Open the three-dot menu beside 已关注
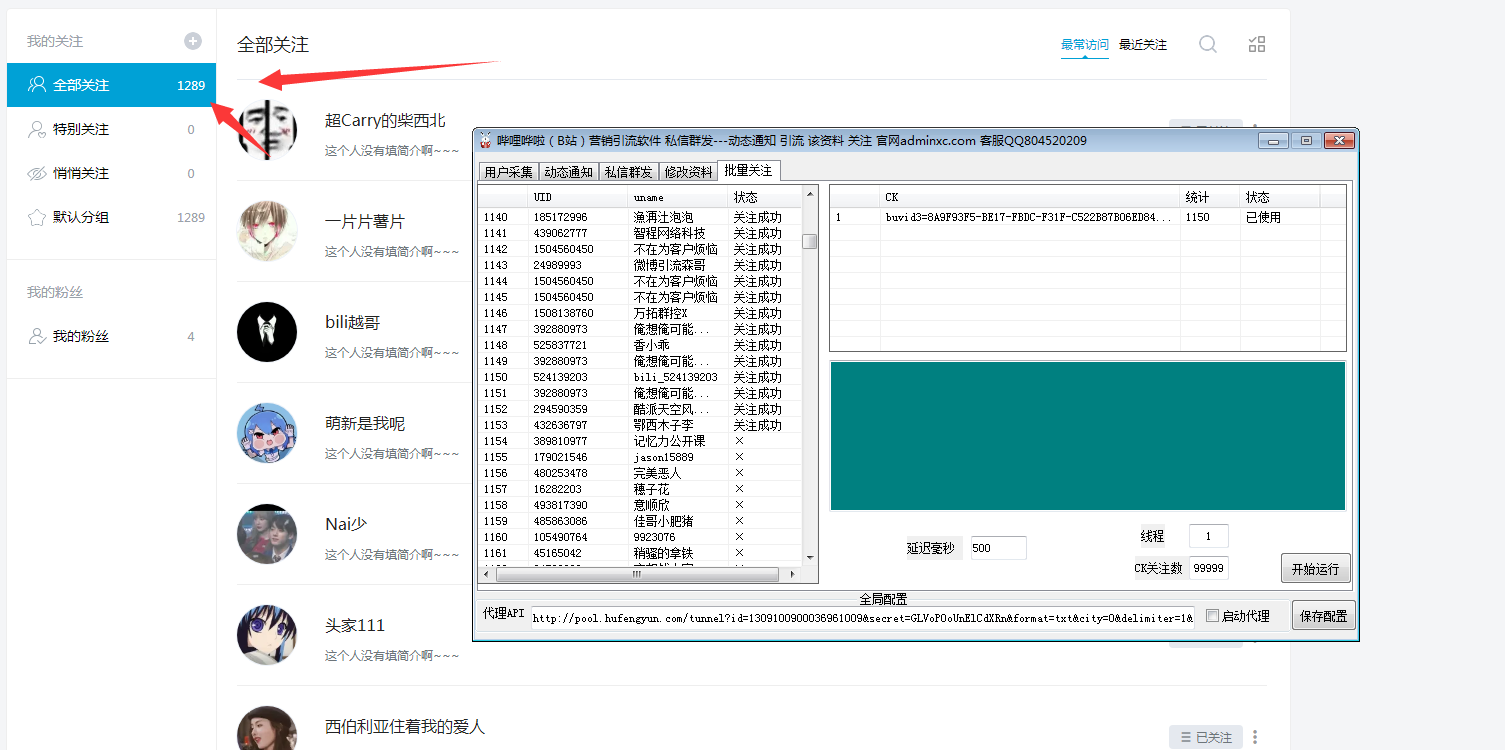This screenshot has height=750, width=1505. [1254, 736]
